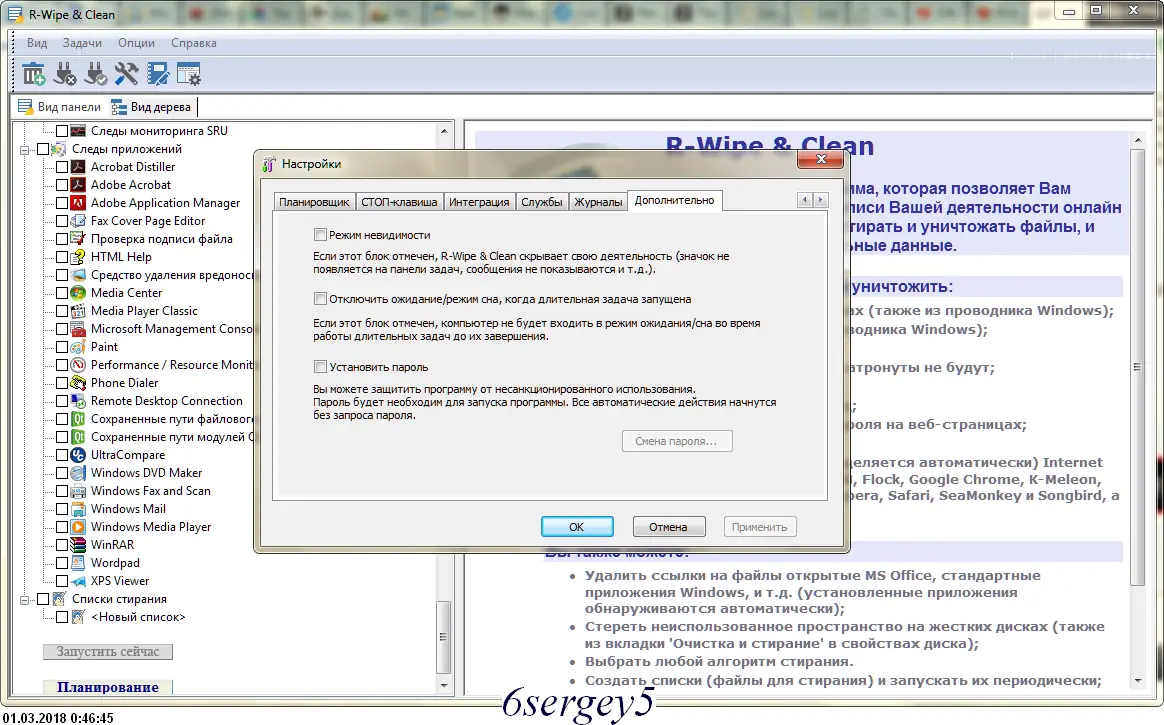Check Отключить ожидание/режим сна option
Viewport: 1164px width, 725px height.
(x=320, y=298)
